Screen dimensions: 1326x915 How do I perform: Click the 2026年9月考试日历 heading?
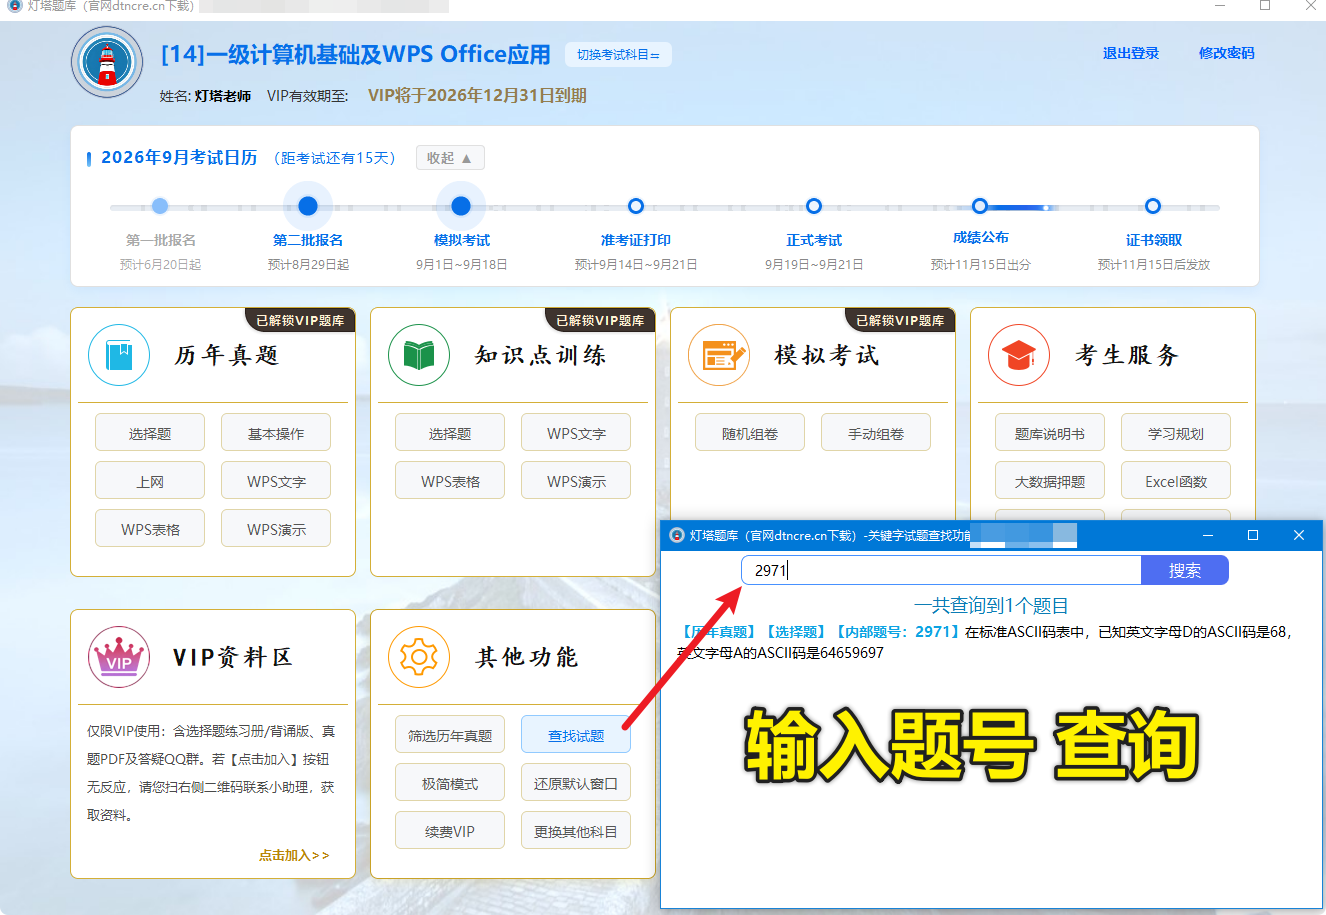tap(179, 157)
